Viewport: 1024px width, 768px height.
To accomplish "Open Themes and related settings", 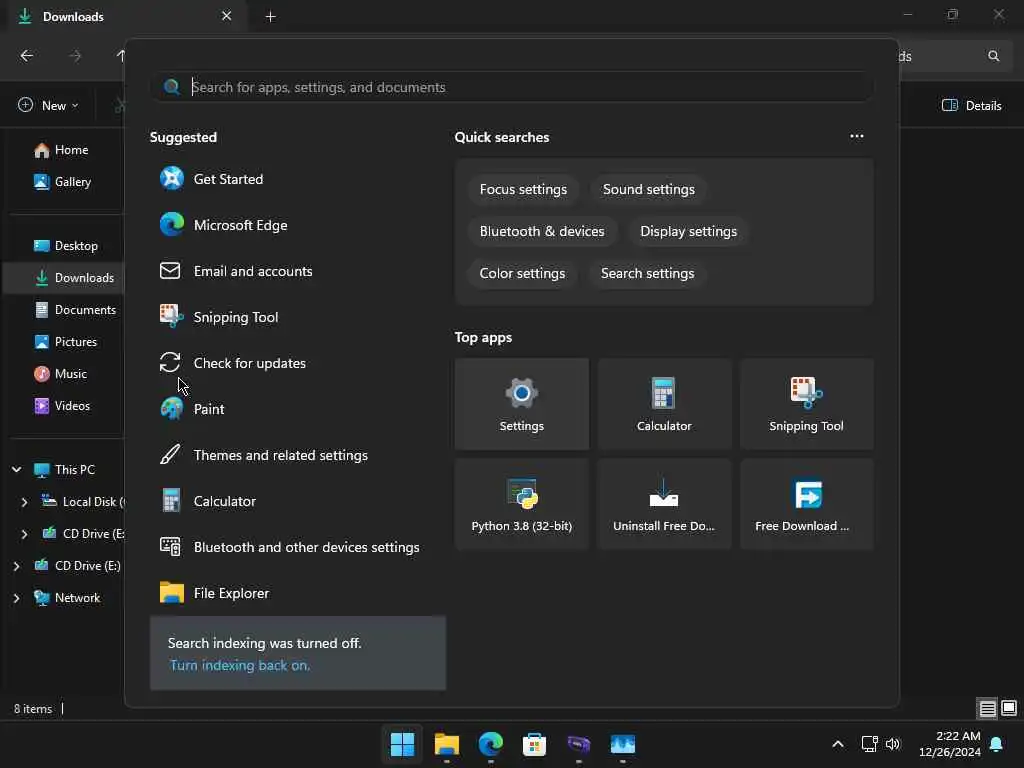I will [297, 455].
